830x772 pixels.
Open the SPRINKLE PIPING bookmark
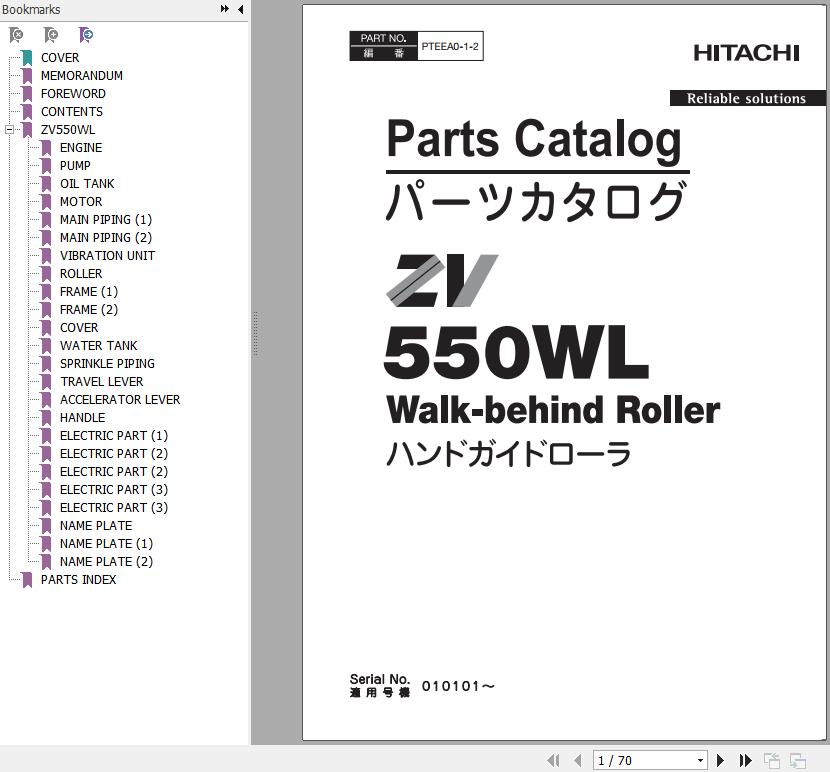[x=107, y=364]
